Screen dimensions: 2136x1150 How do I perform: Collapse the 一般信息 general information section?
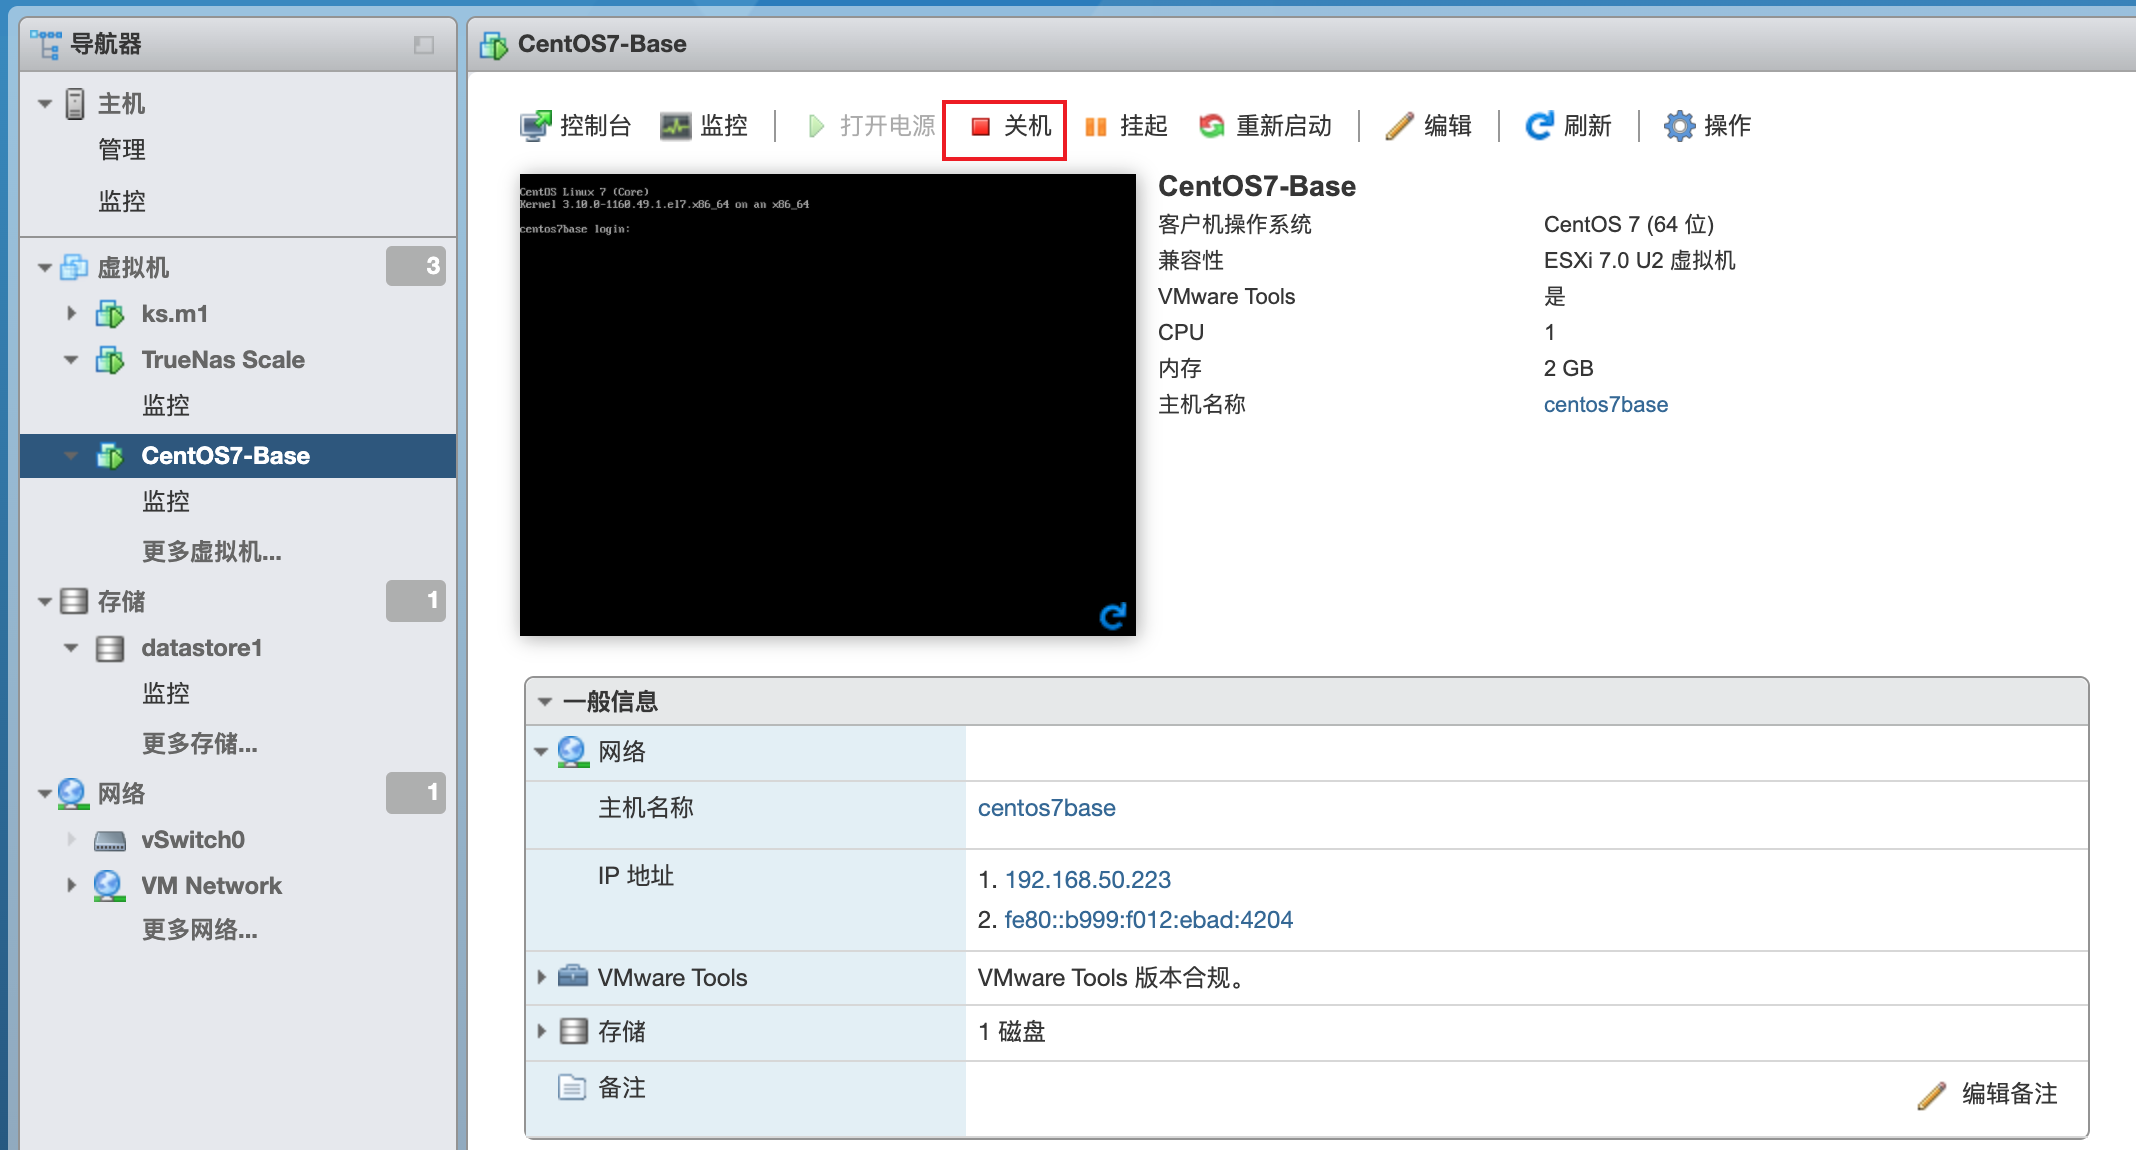[545, 702]
